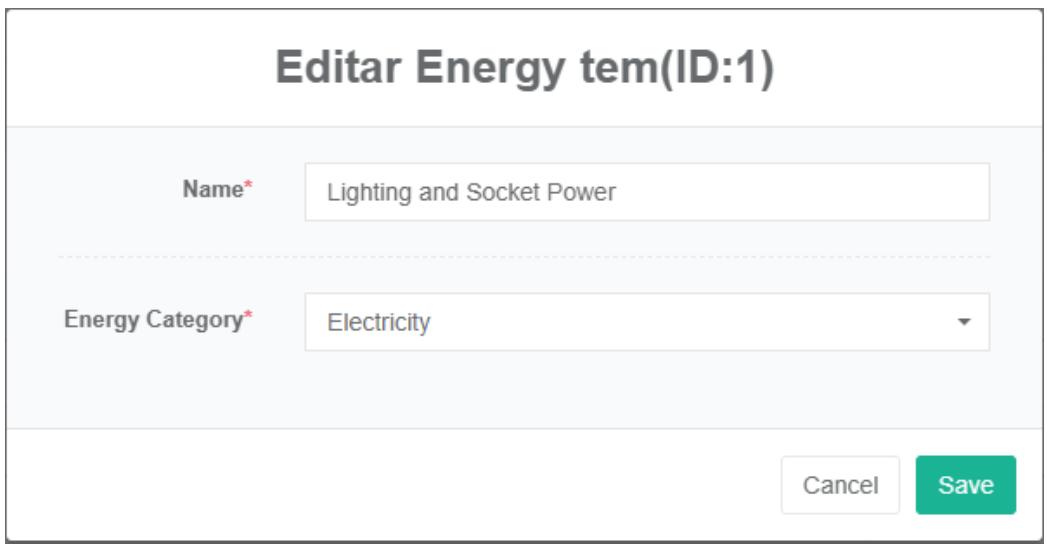This screenshot has height=545, width=1047.
Task: Click the caret arrow of Energy Category
Action: tap(964, 323)
